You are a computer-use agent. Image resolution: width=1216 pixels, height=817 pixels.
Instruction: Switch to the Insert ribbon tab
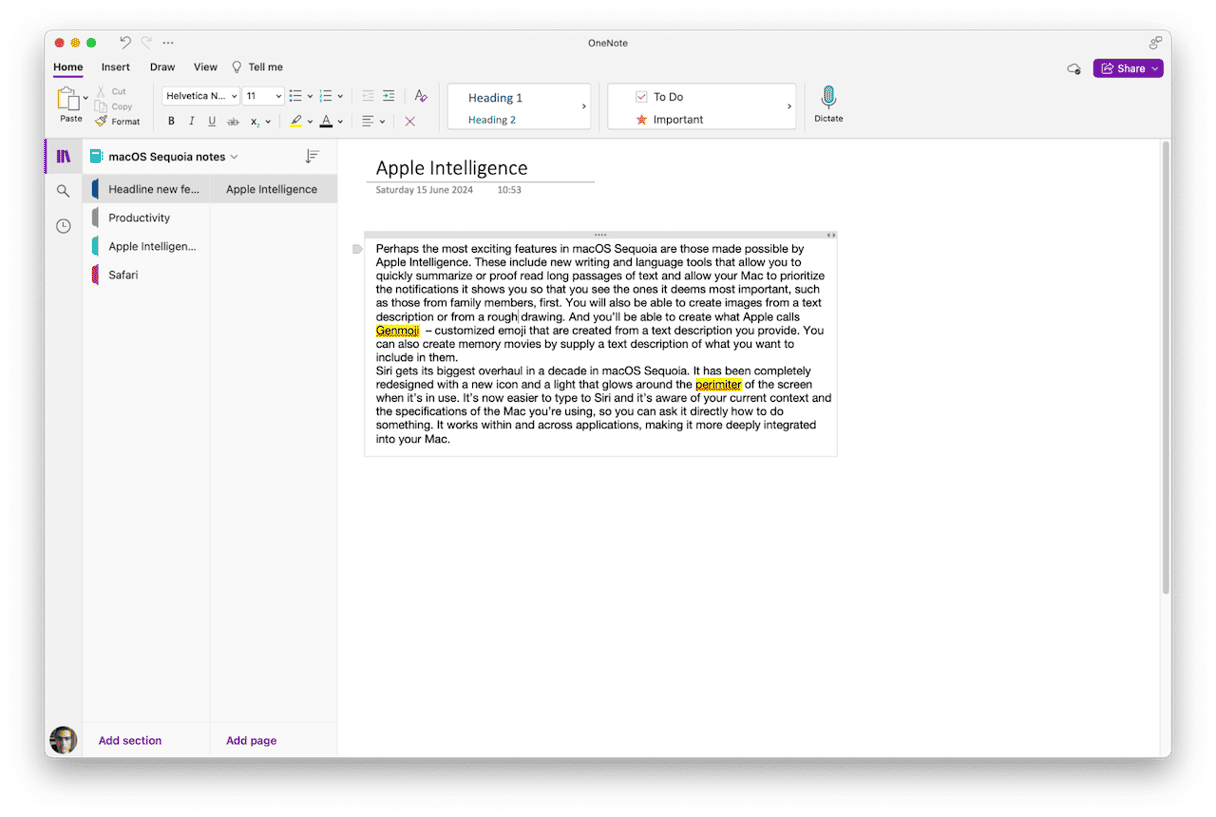(115, 67)
